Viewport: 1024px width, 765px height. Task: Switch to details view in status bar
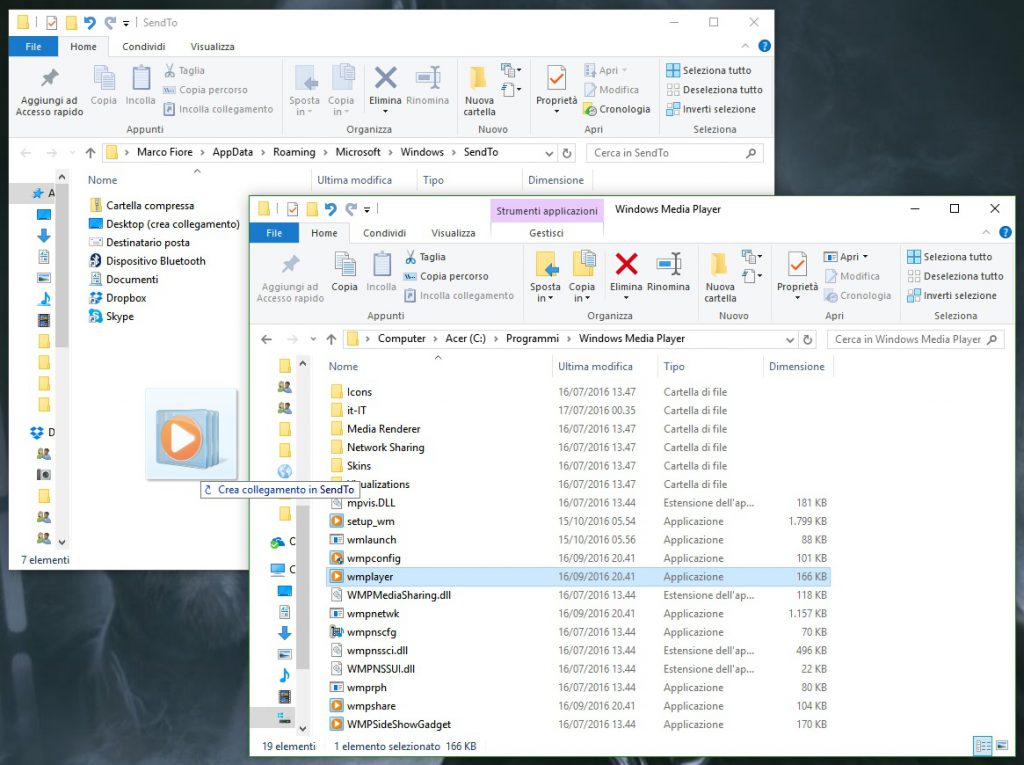point(983,745)
